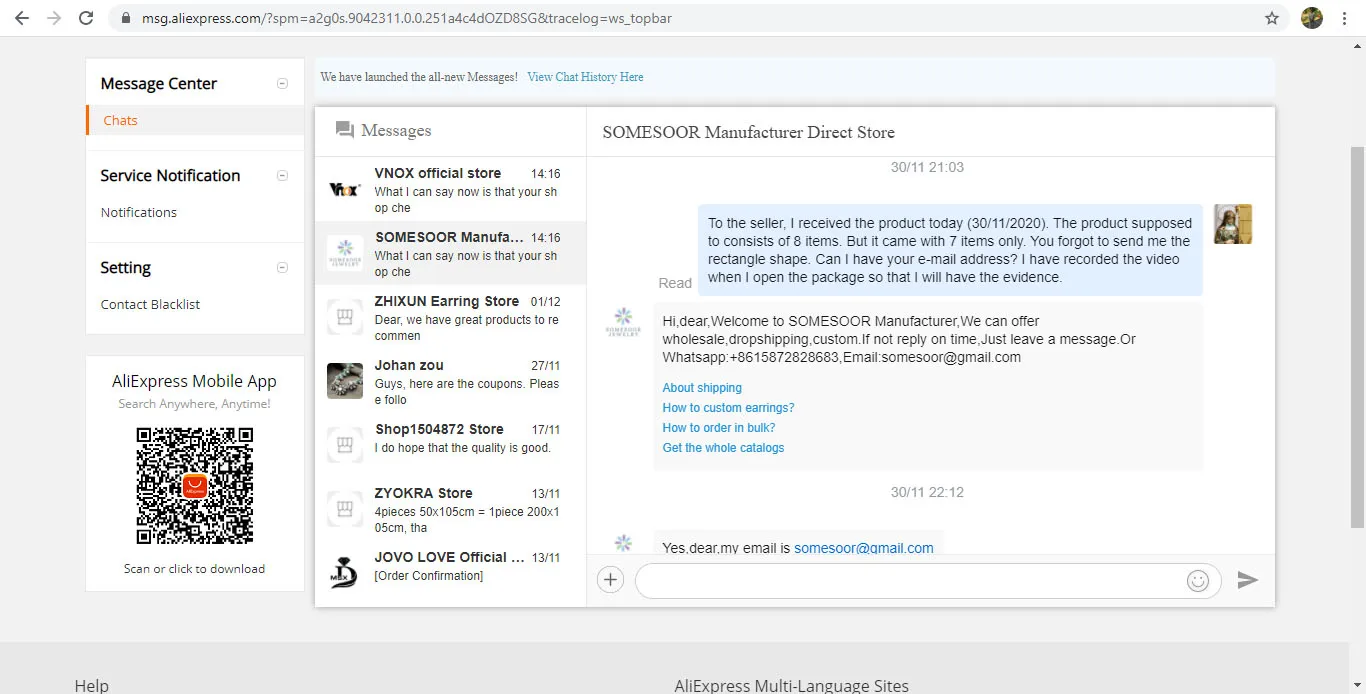Open SOMESOOR Manufacturer conversation in list
This screenshot has height=694, width=1366.
coord(450,254)
